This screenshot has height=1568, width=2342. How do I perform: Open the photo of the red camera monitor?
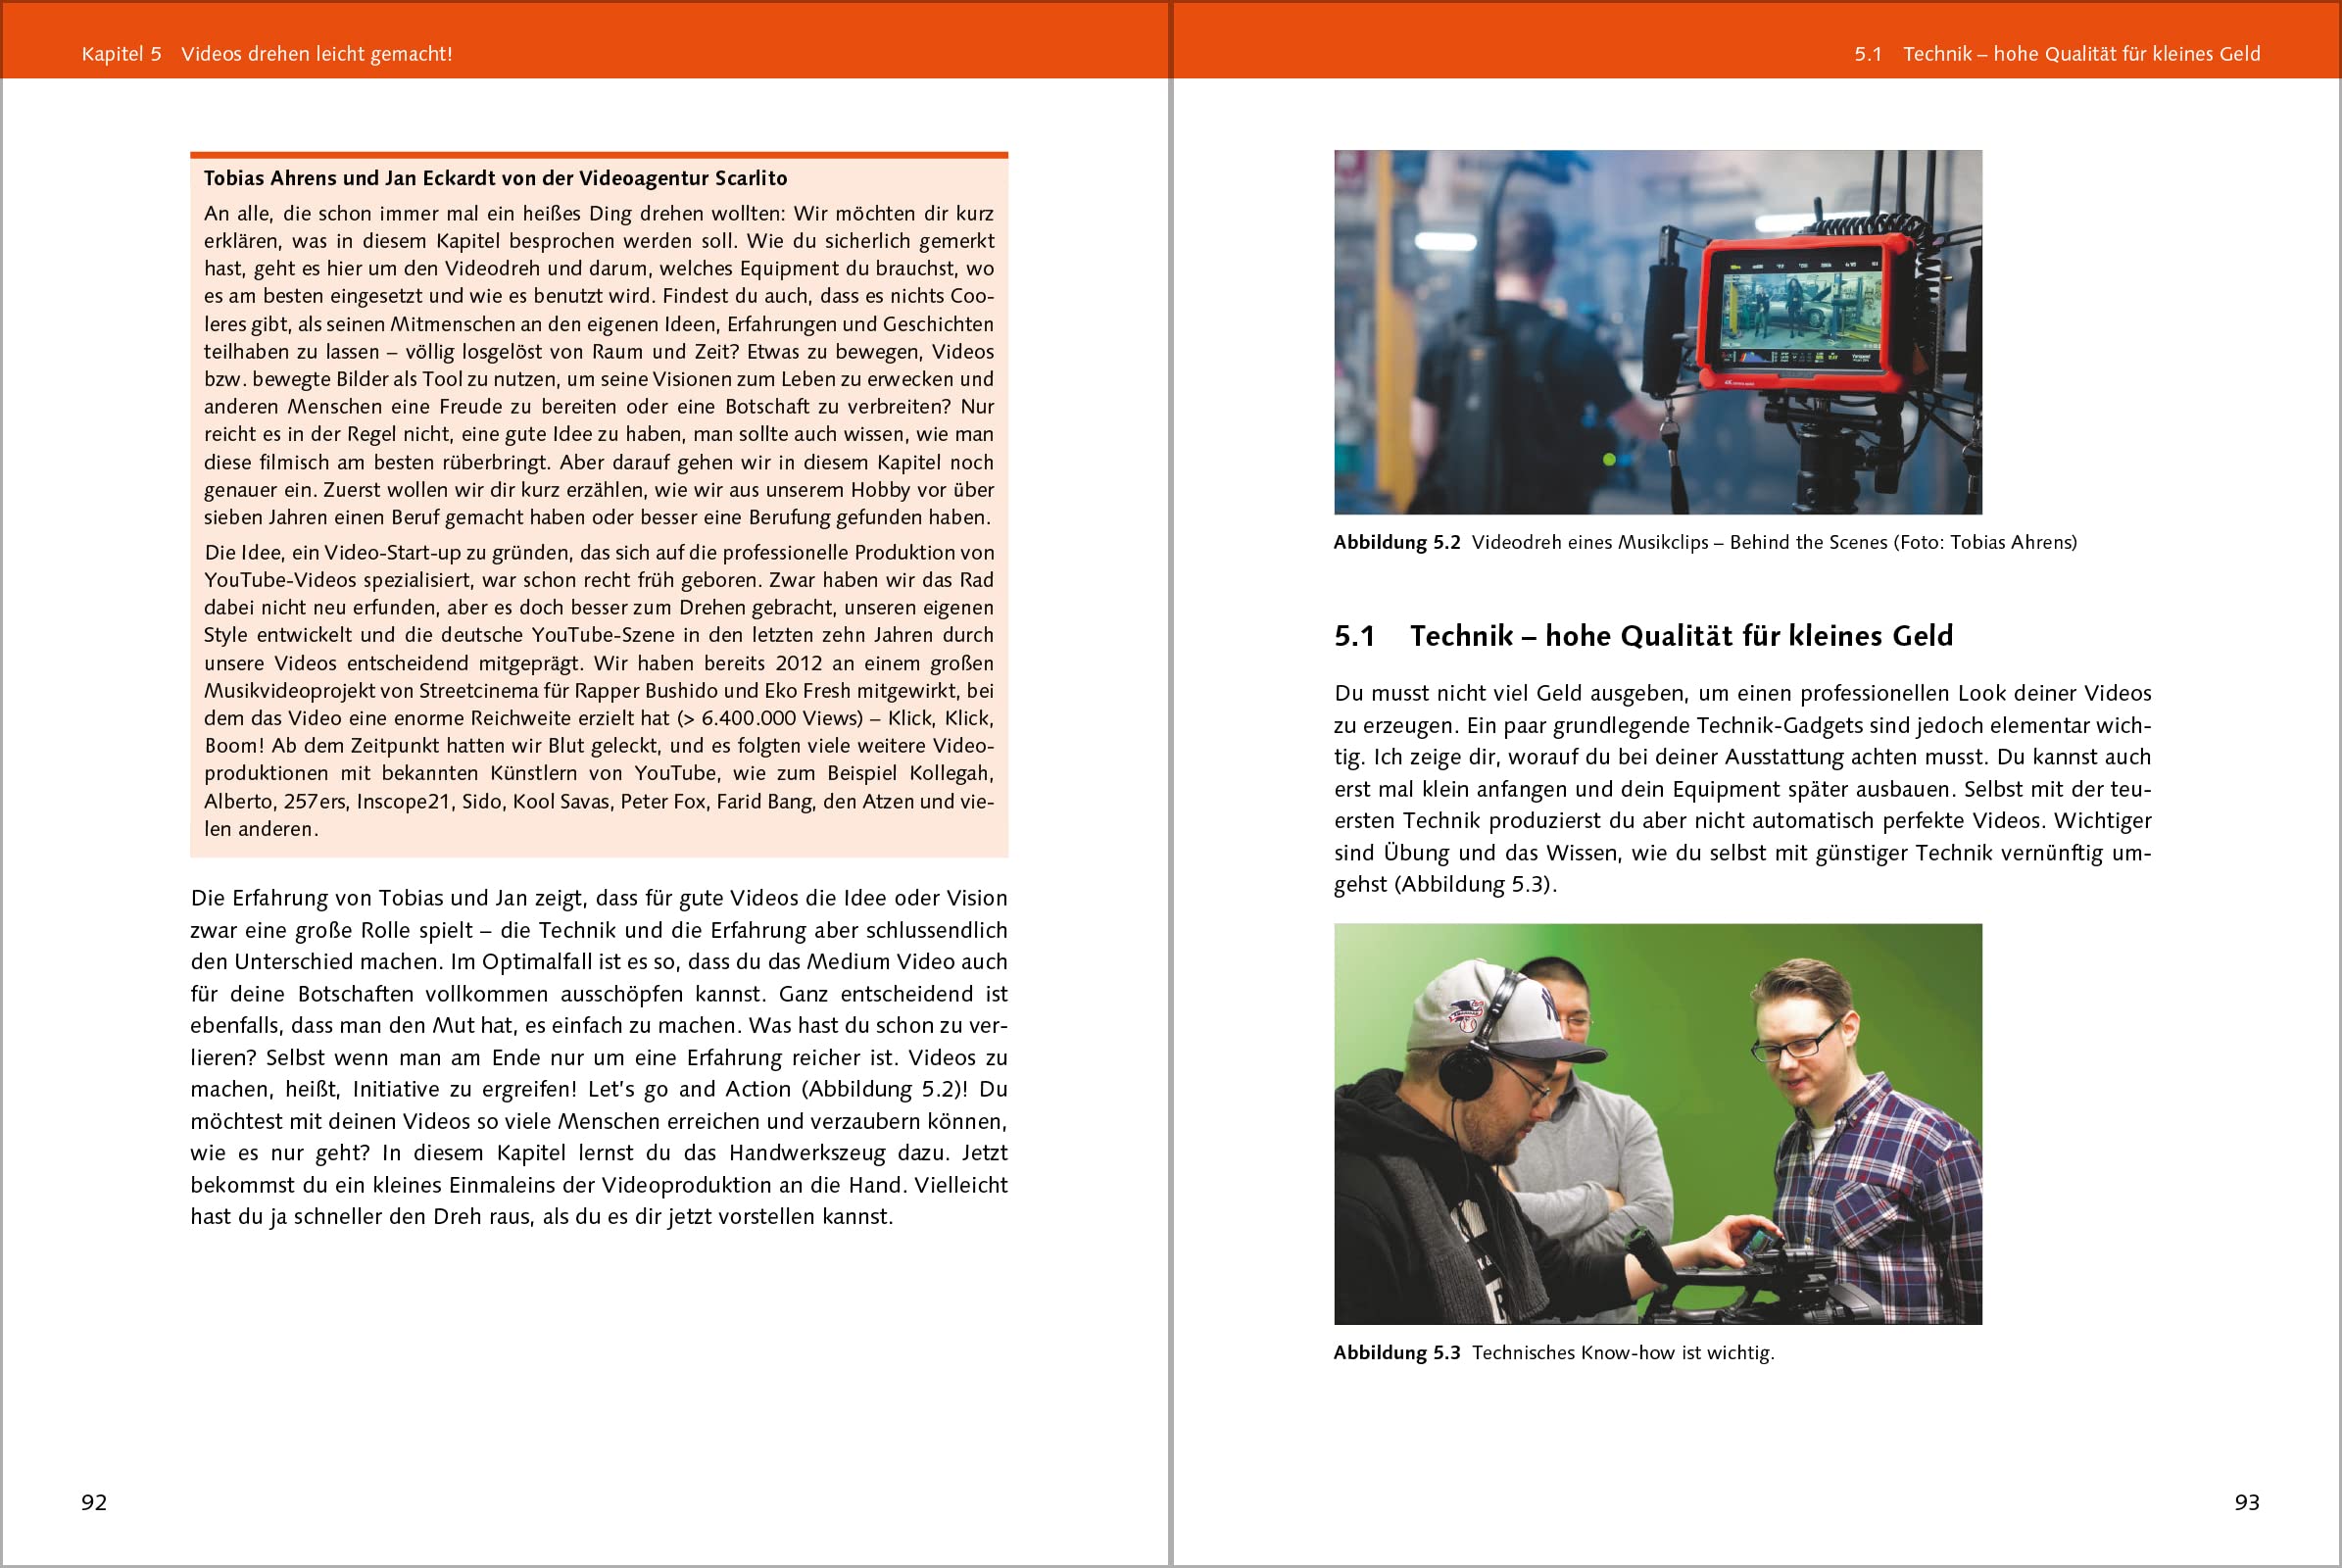pyautogui.click(x=1658, y=332)
